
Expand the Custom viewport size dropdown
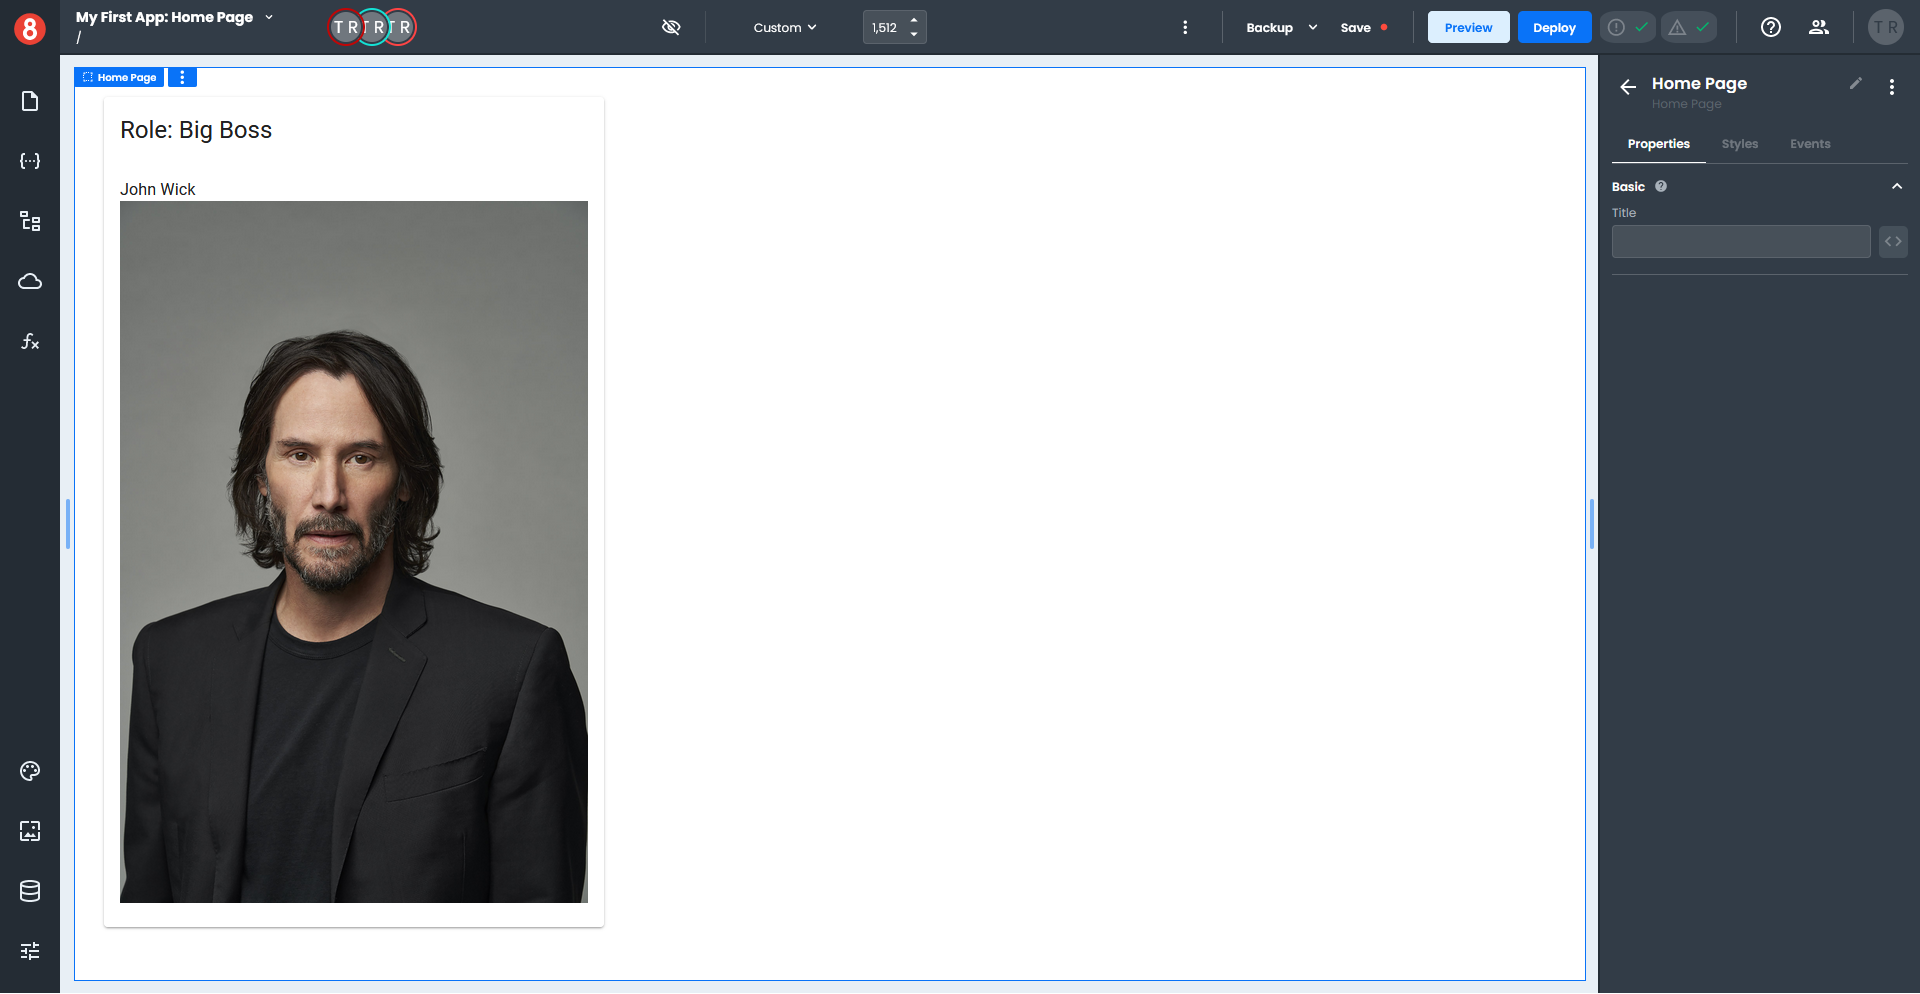785,28
